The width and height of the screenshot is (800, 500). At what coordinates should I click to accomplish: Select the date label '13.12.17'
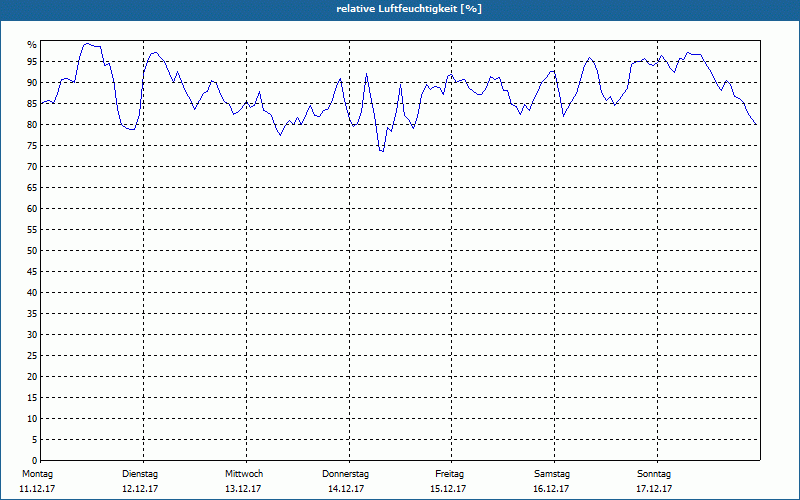pyautogui.click(x=243, y=489)
